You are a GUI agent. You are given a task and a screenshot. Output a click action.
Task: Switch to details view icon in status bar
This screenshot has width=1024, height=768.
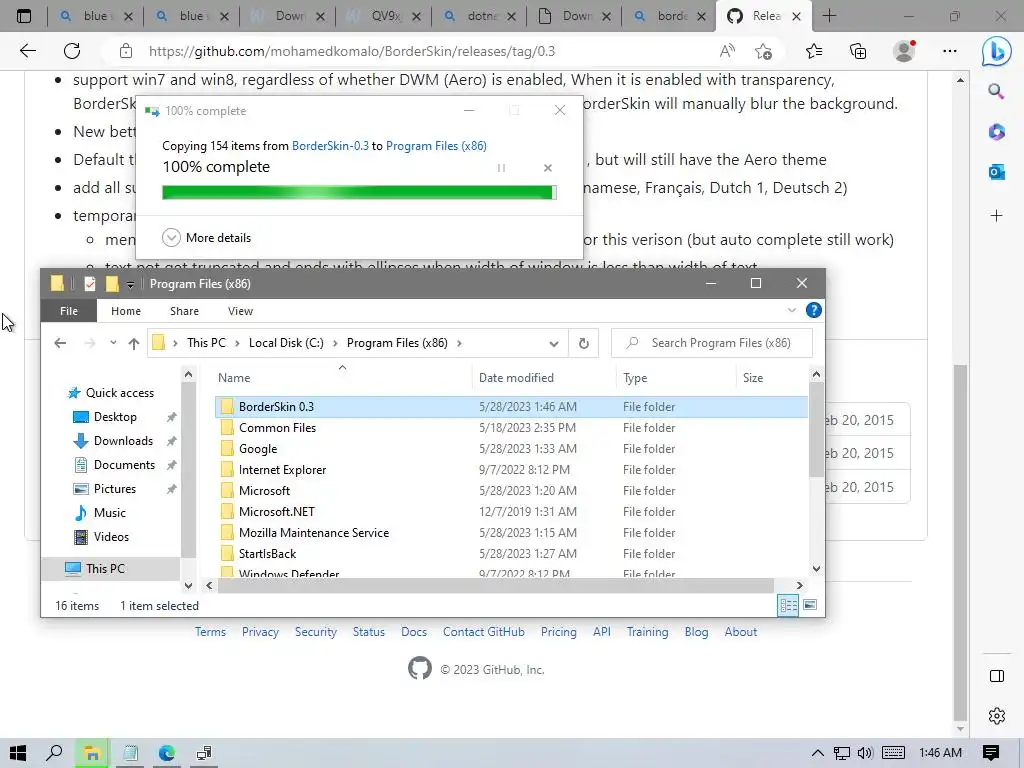788,605
